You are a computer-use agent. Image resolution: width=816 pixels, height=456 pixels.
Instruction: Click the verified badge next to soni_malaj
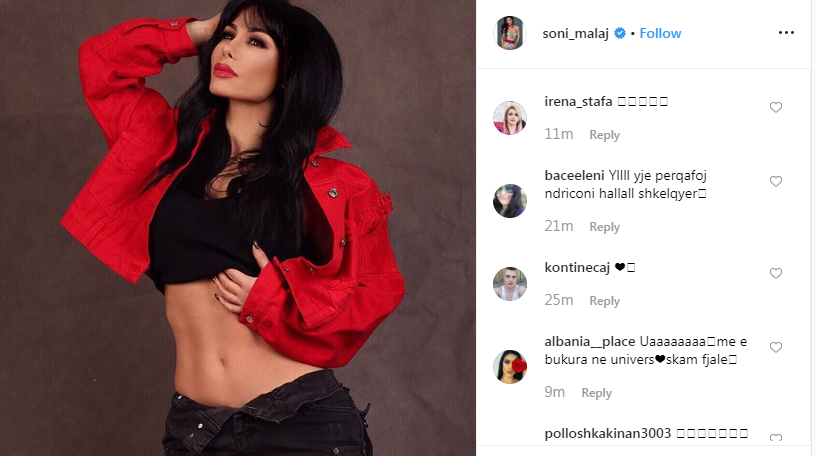click(619, 33)
